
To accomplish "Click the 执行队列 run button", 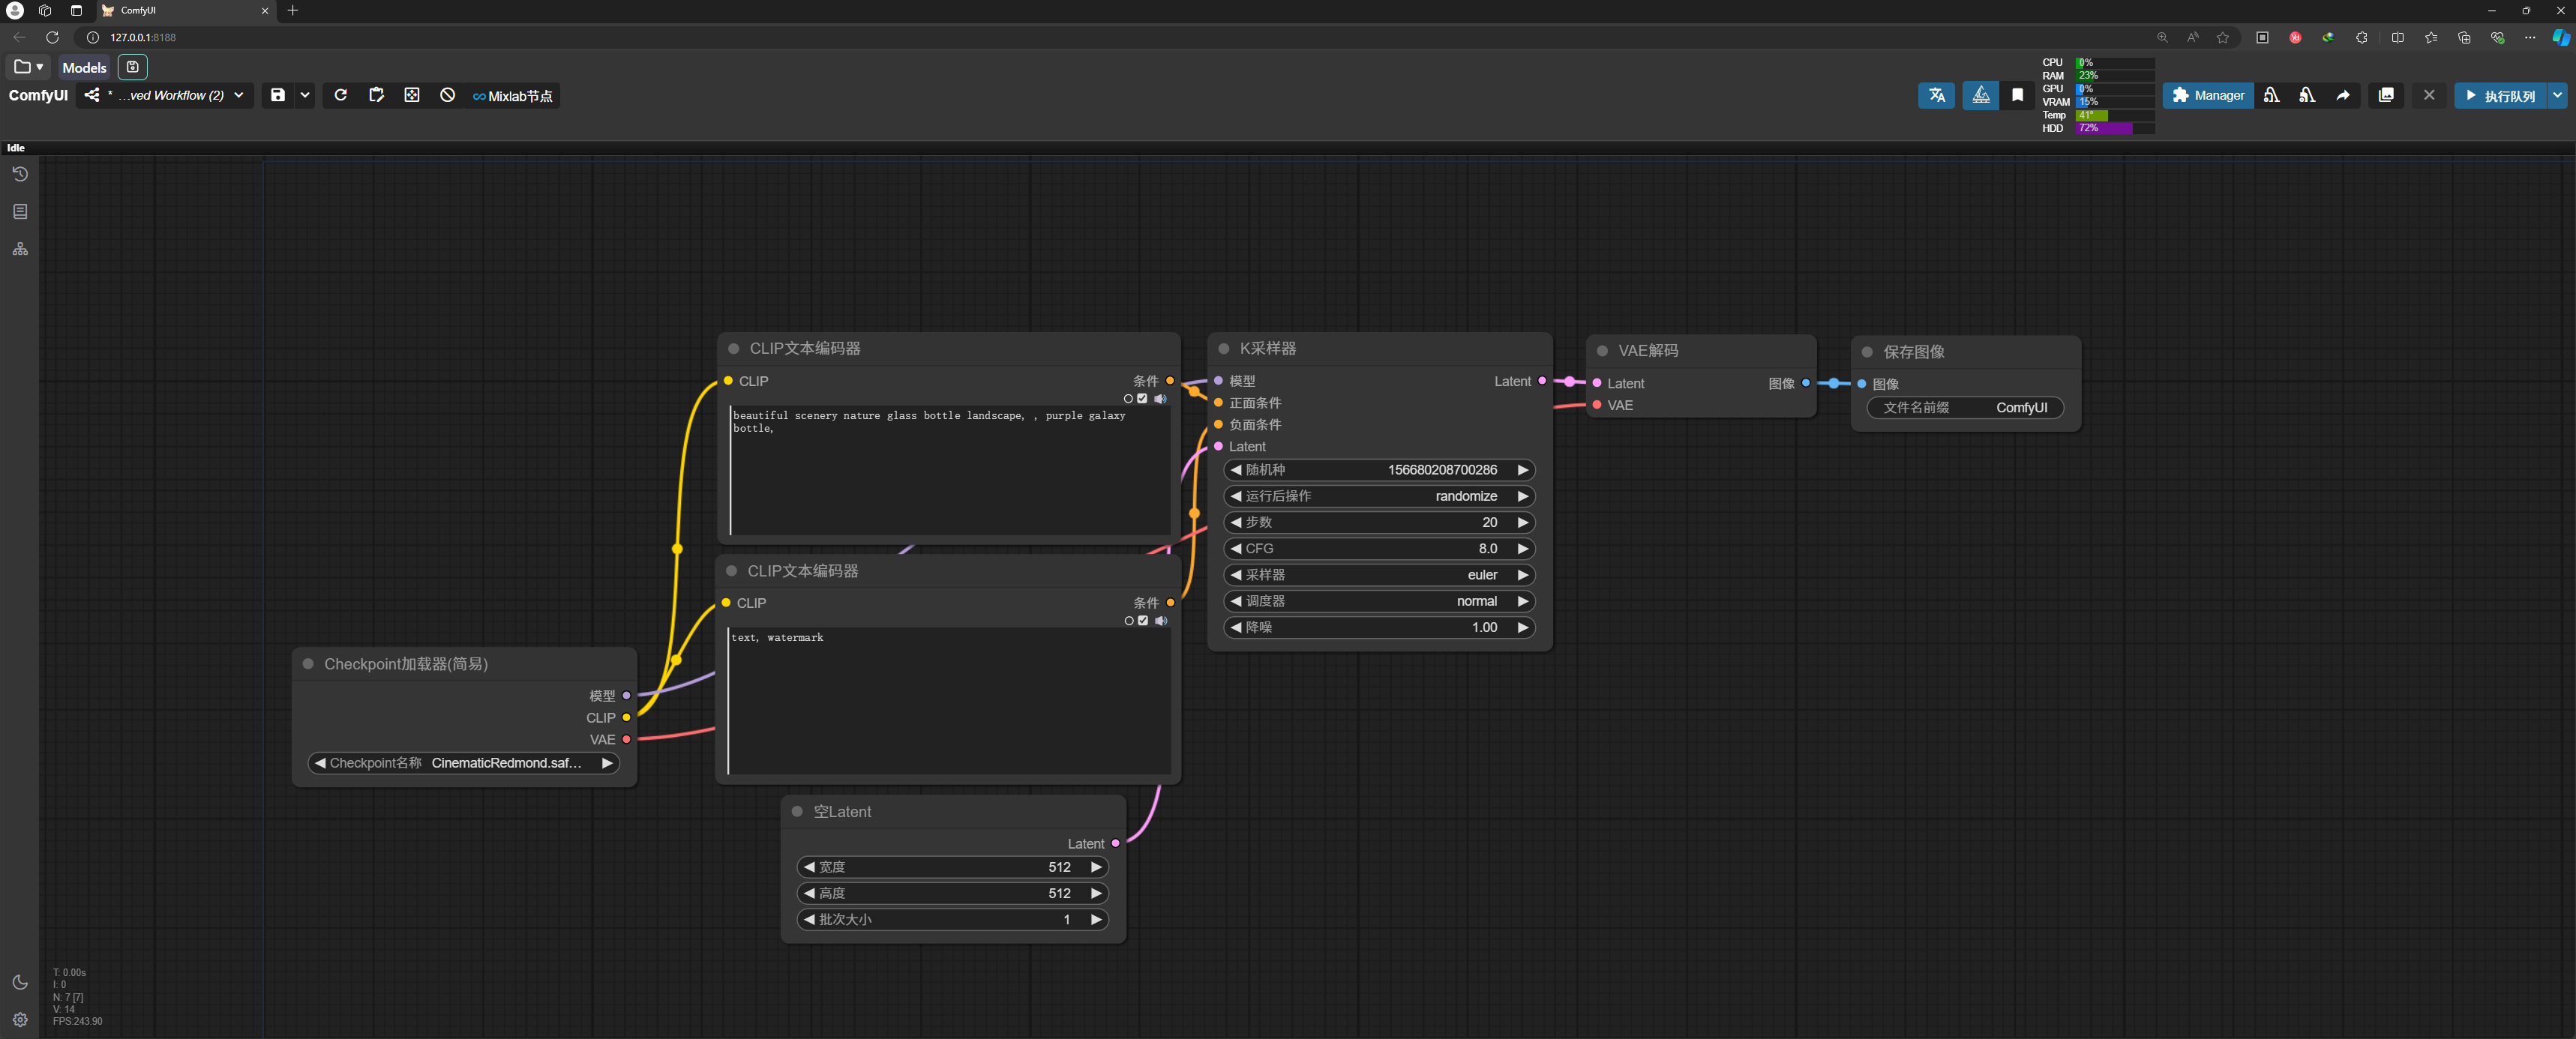I will click(x=2499, y=95).
